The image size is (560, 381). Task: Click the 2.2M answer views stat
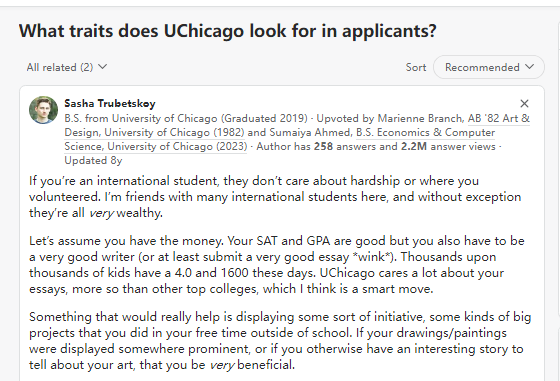tap(448, 146)
